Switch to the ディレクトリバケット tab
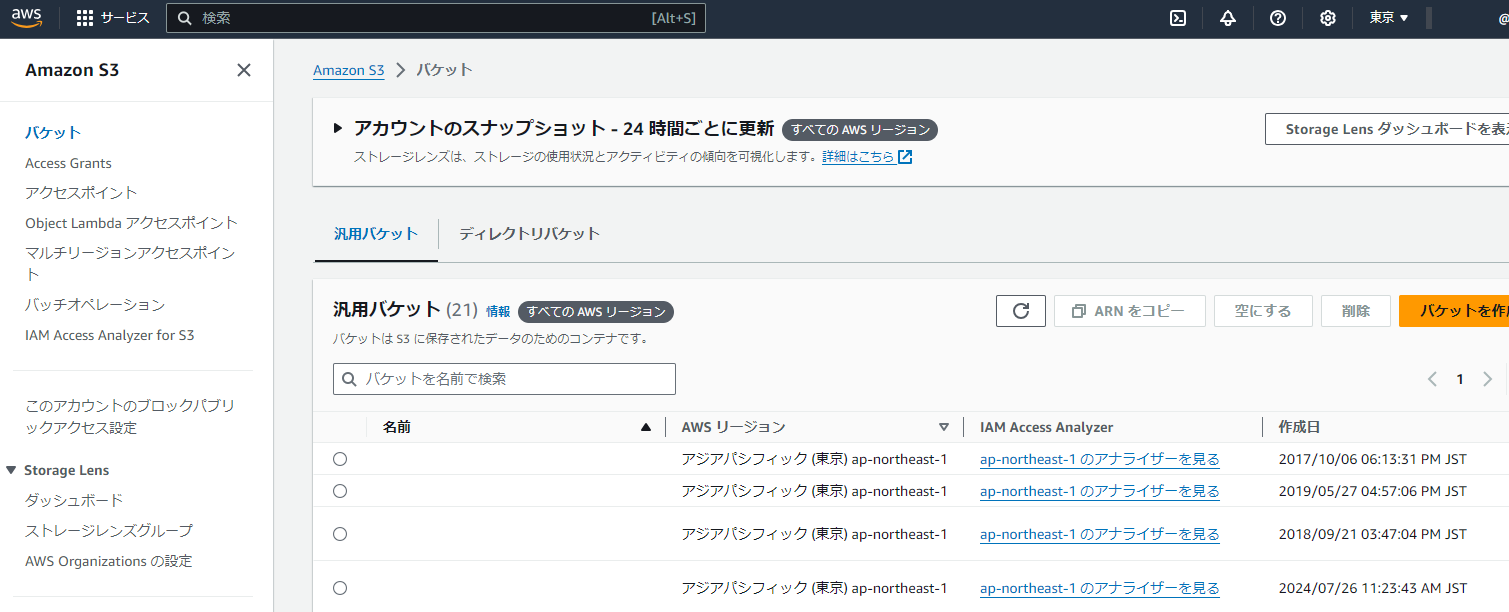 point(529,234)
